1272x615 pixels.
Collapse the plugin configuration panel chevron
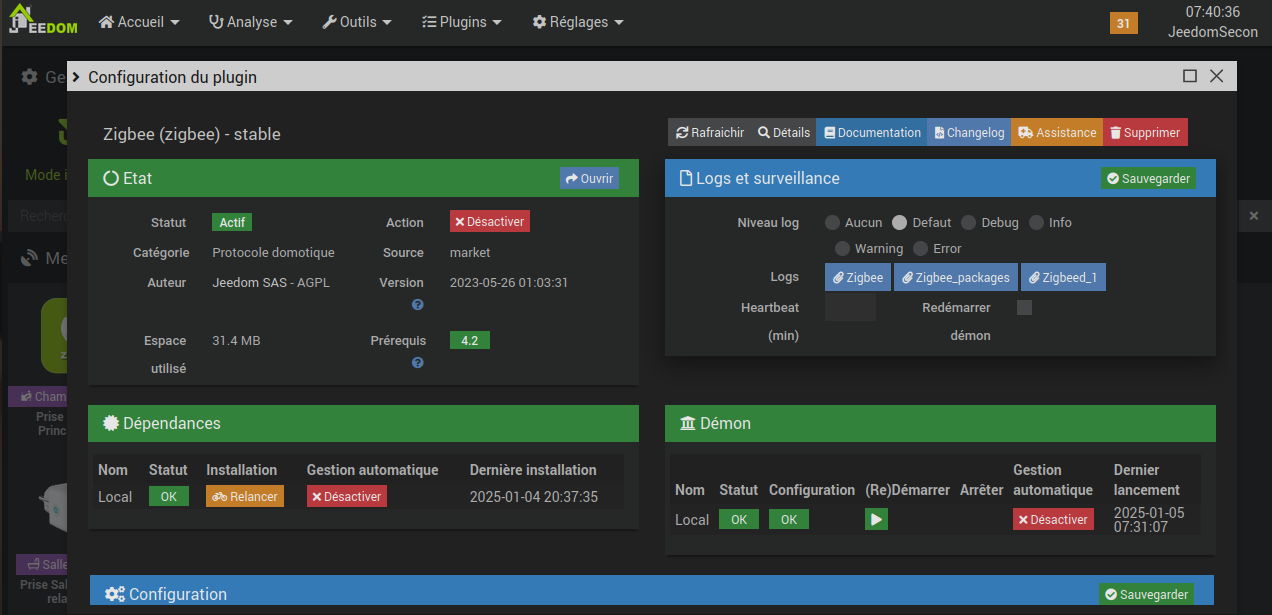(76, 77)
